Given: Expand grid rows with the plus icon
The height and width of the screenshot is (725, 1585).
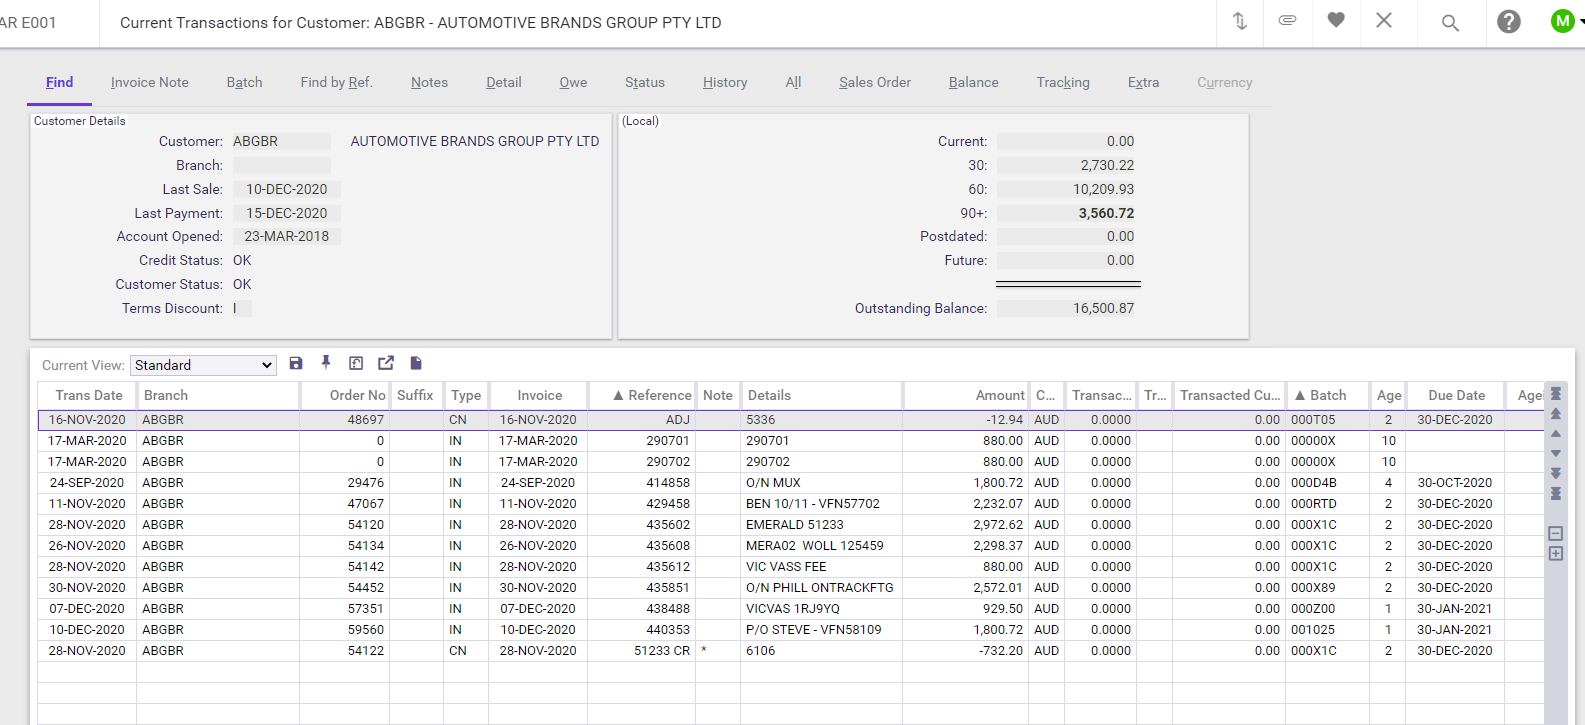Looking at the screenshot, I should (x=1556, y=553).
